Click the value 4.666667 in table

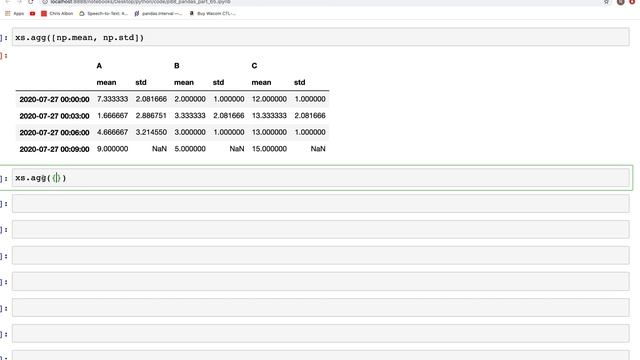(113, 132)
